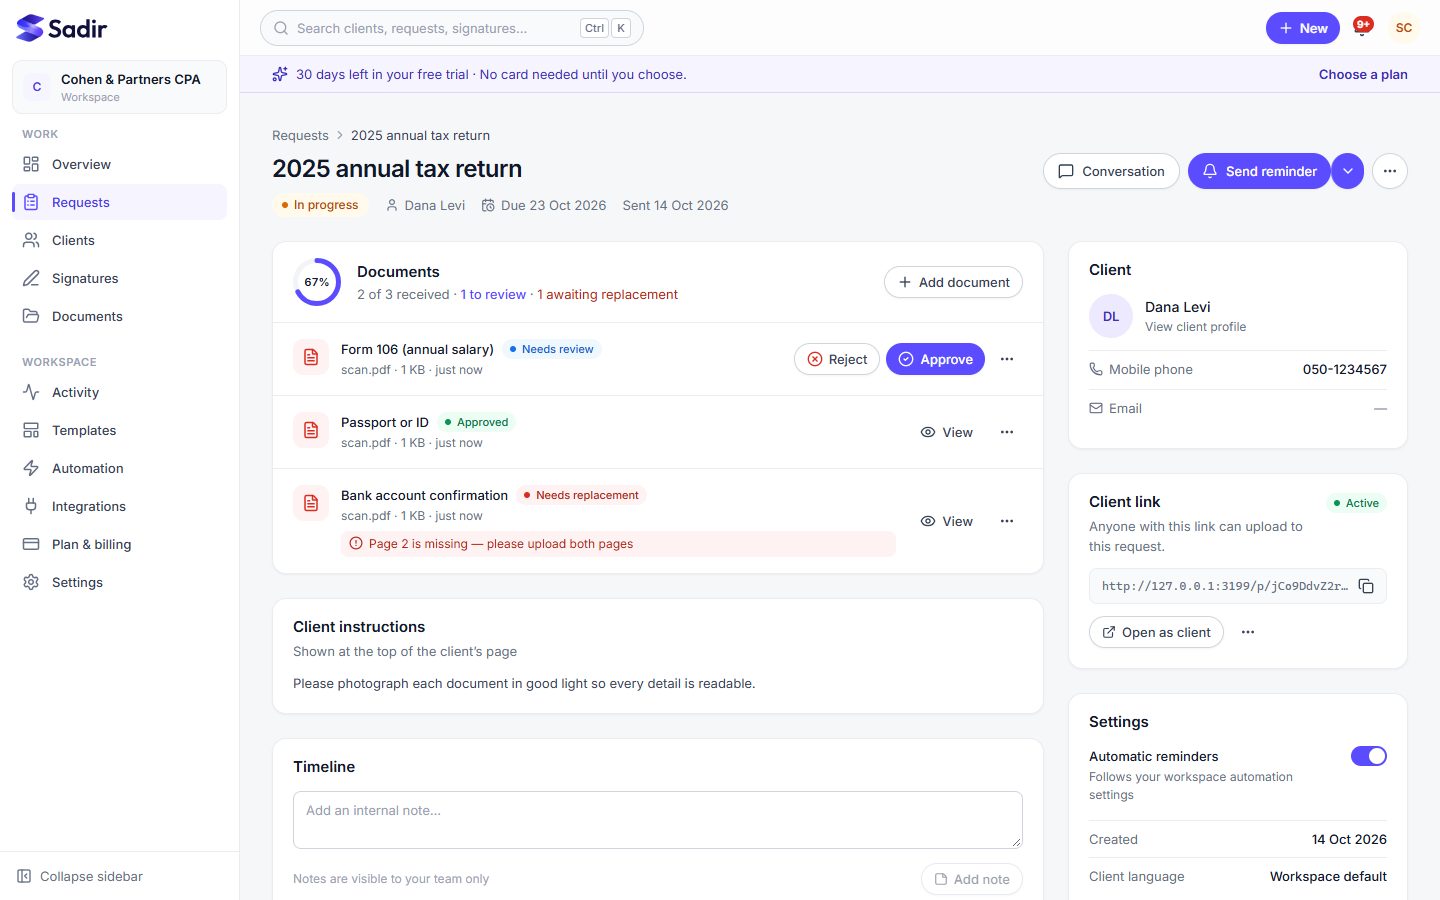Click the search magnifier icon

281,28
